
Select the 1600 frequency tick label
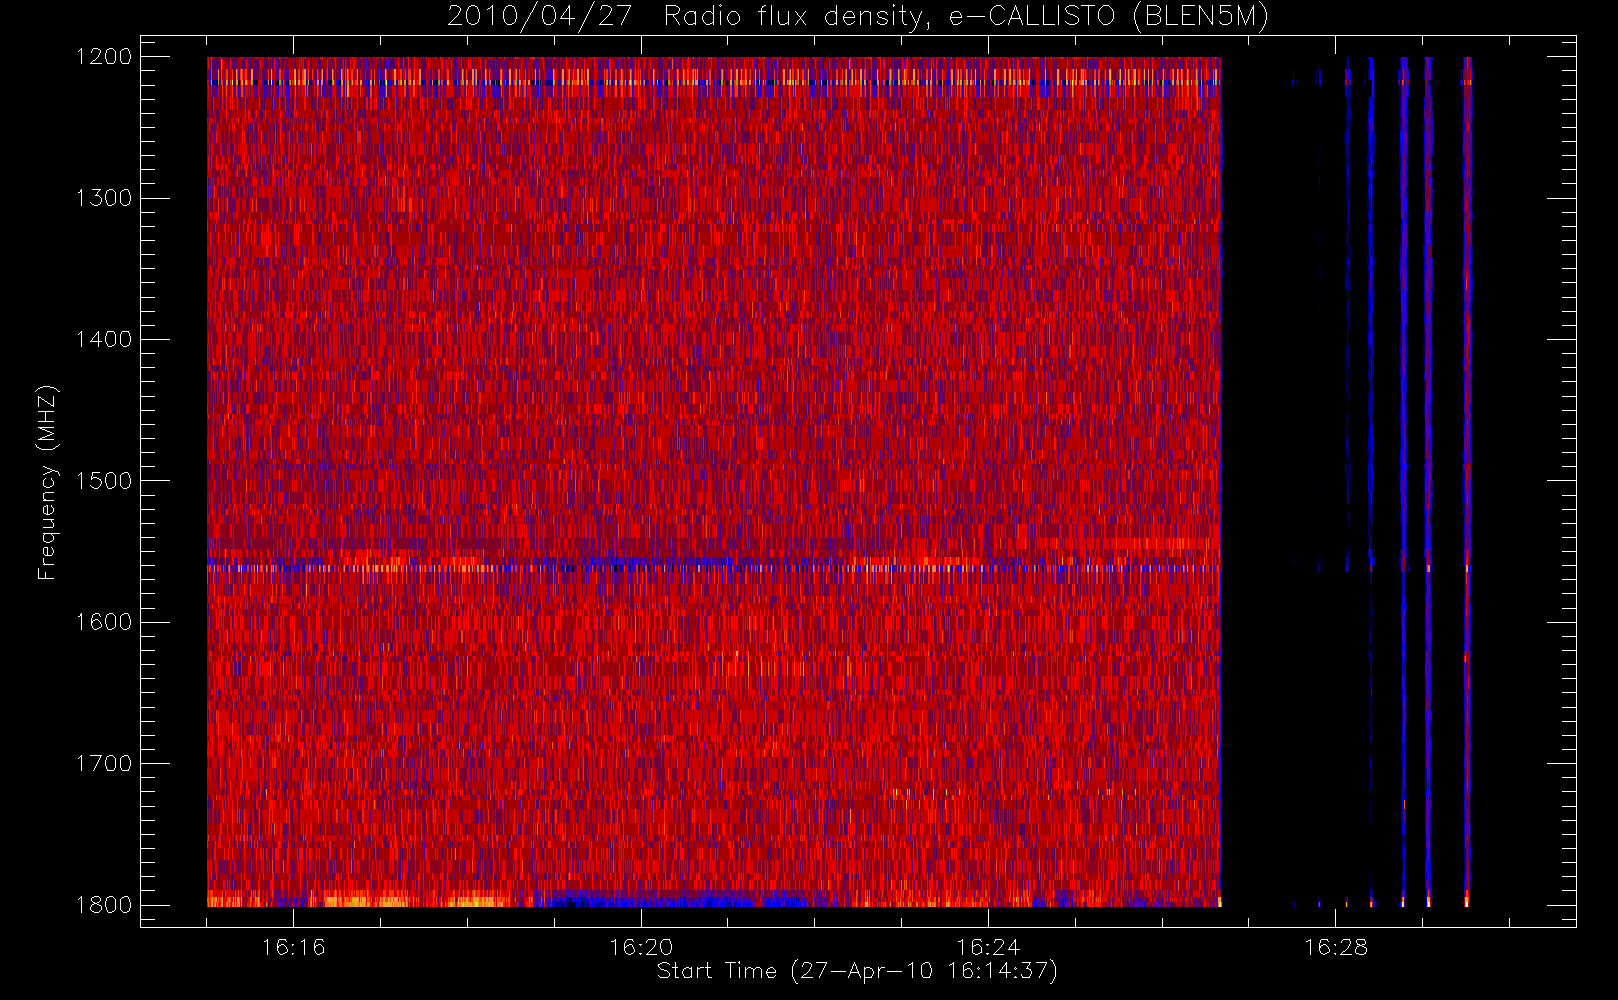click(104, 622)
